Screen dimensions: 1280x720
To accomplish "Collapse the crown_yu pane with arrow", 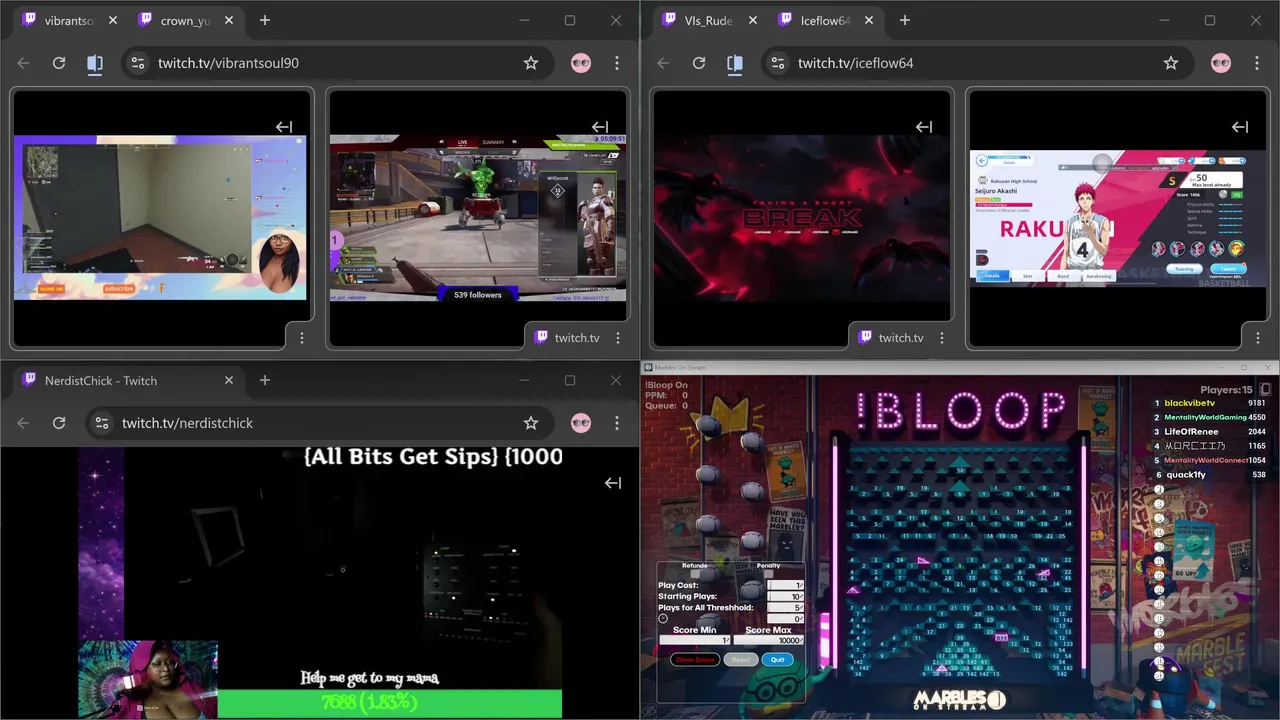I will point(600,127).
